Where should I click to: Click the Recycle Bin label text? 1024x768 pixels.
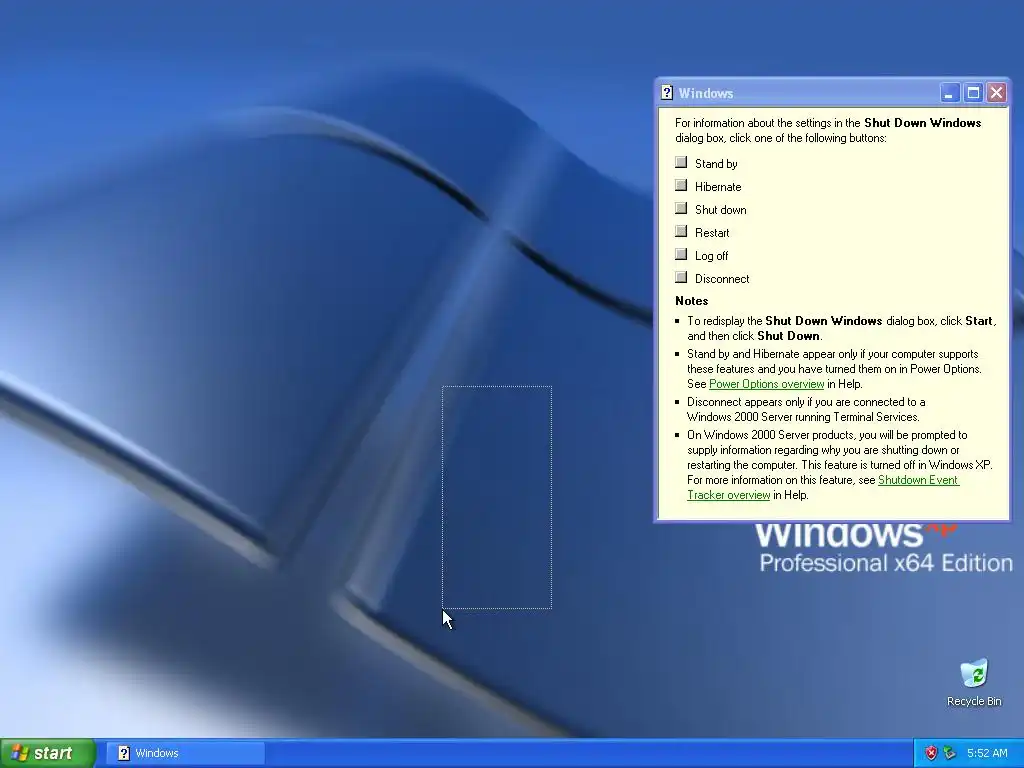[974, 701]
